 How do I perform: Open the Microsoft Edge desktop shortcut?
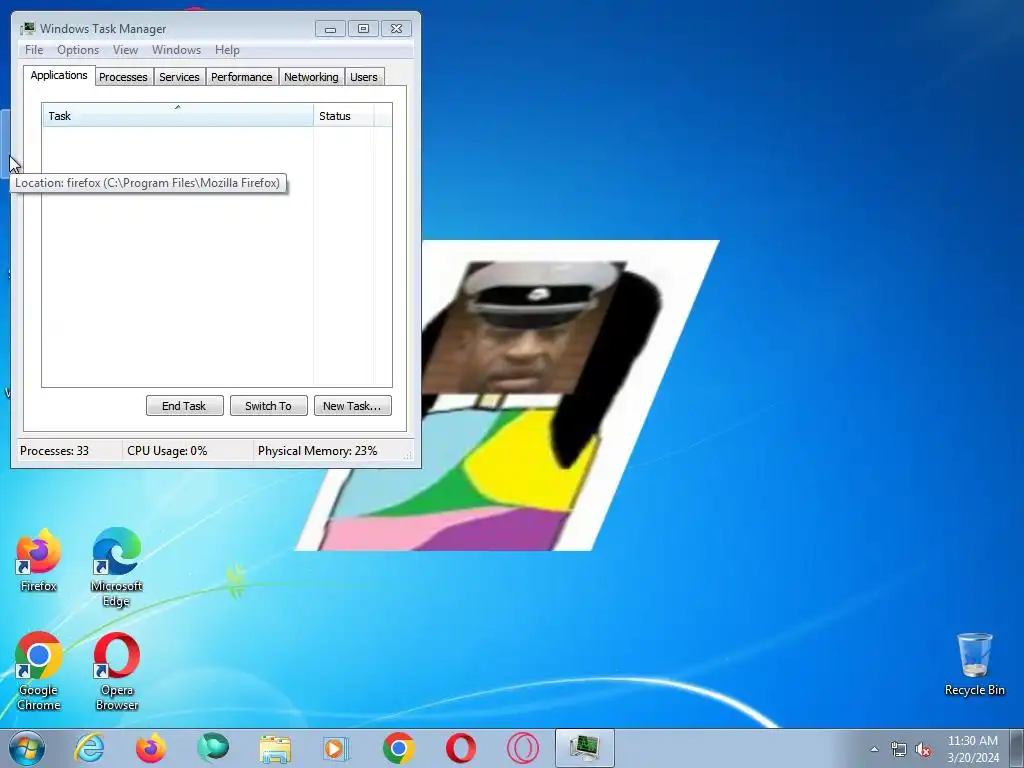(x=116, y=567)
